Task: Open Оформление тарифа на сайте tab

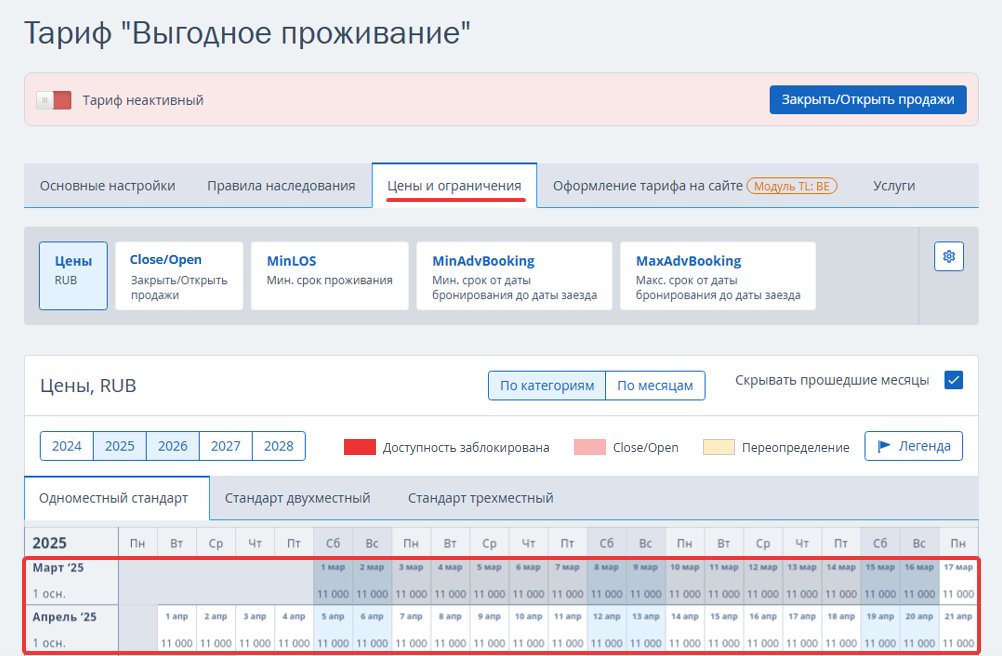Action: point(694,186)
